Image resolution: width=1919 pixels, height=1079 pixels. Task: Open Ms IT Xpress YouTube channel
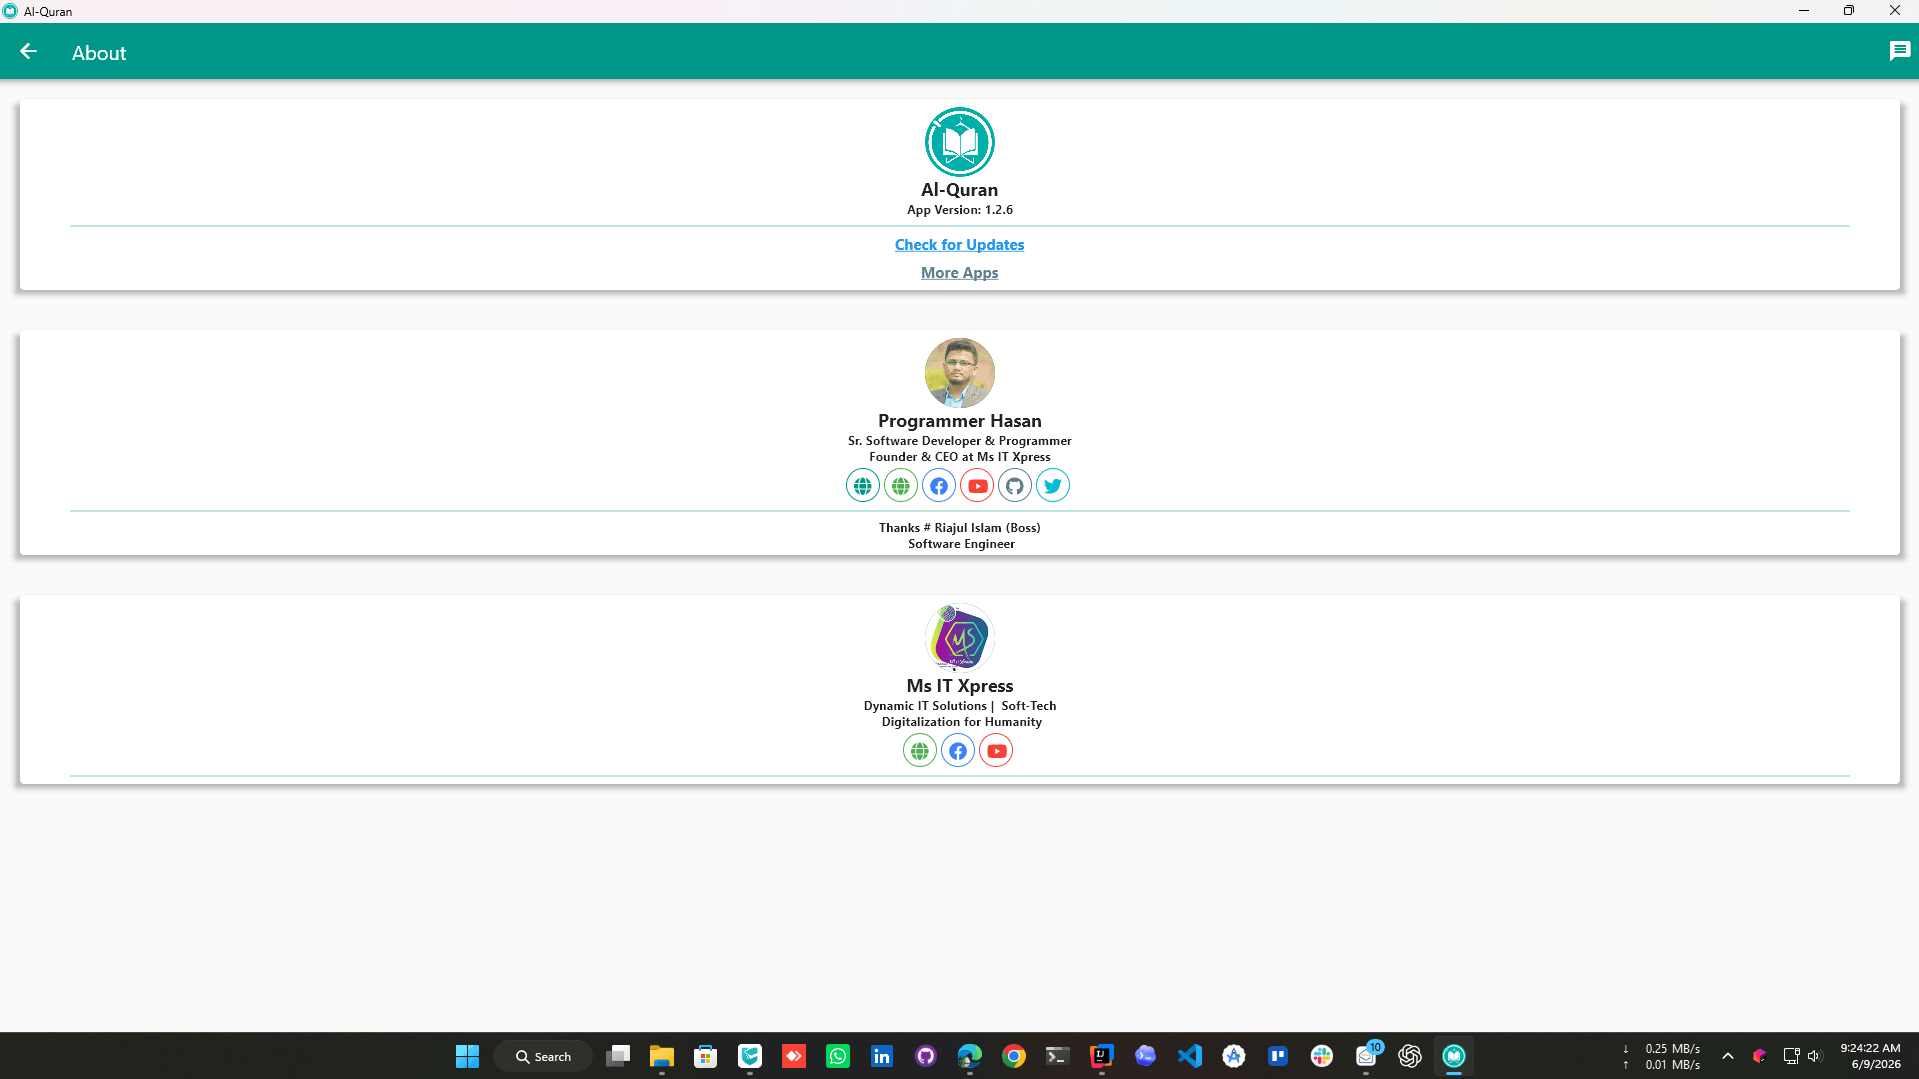point(996,751)
